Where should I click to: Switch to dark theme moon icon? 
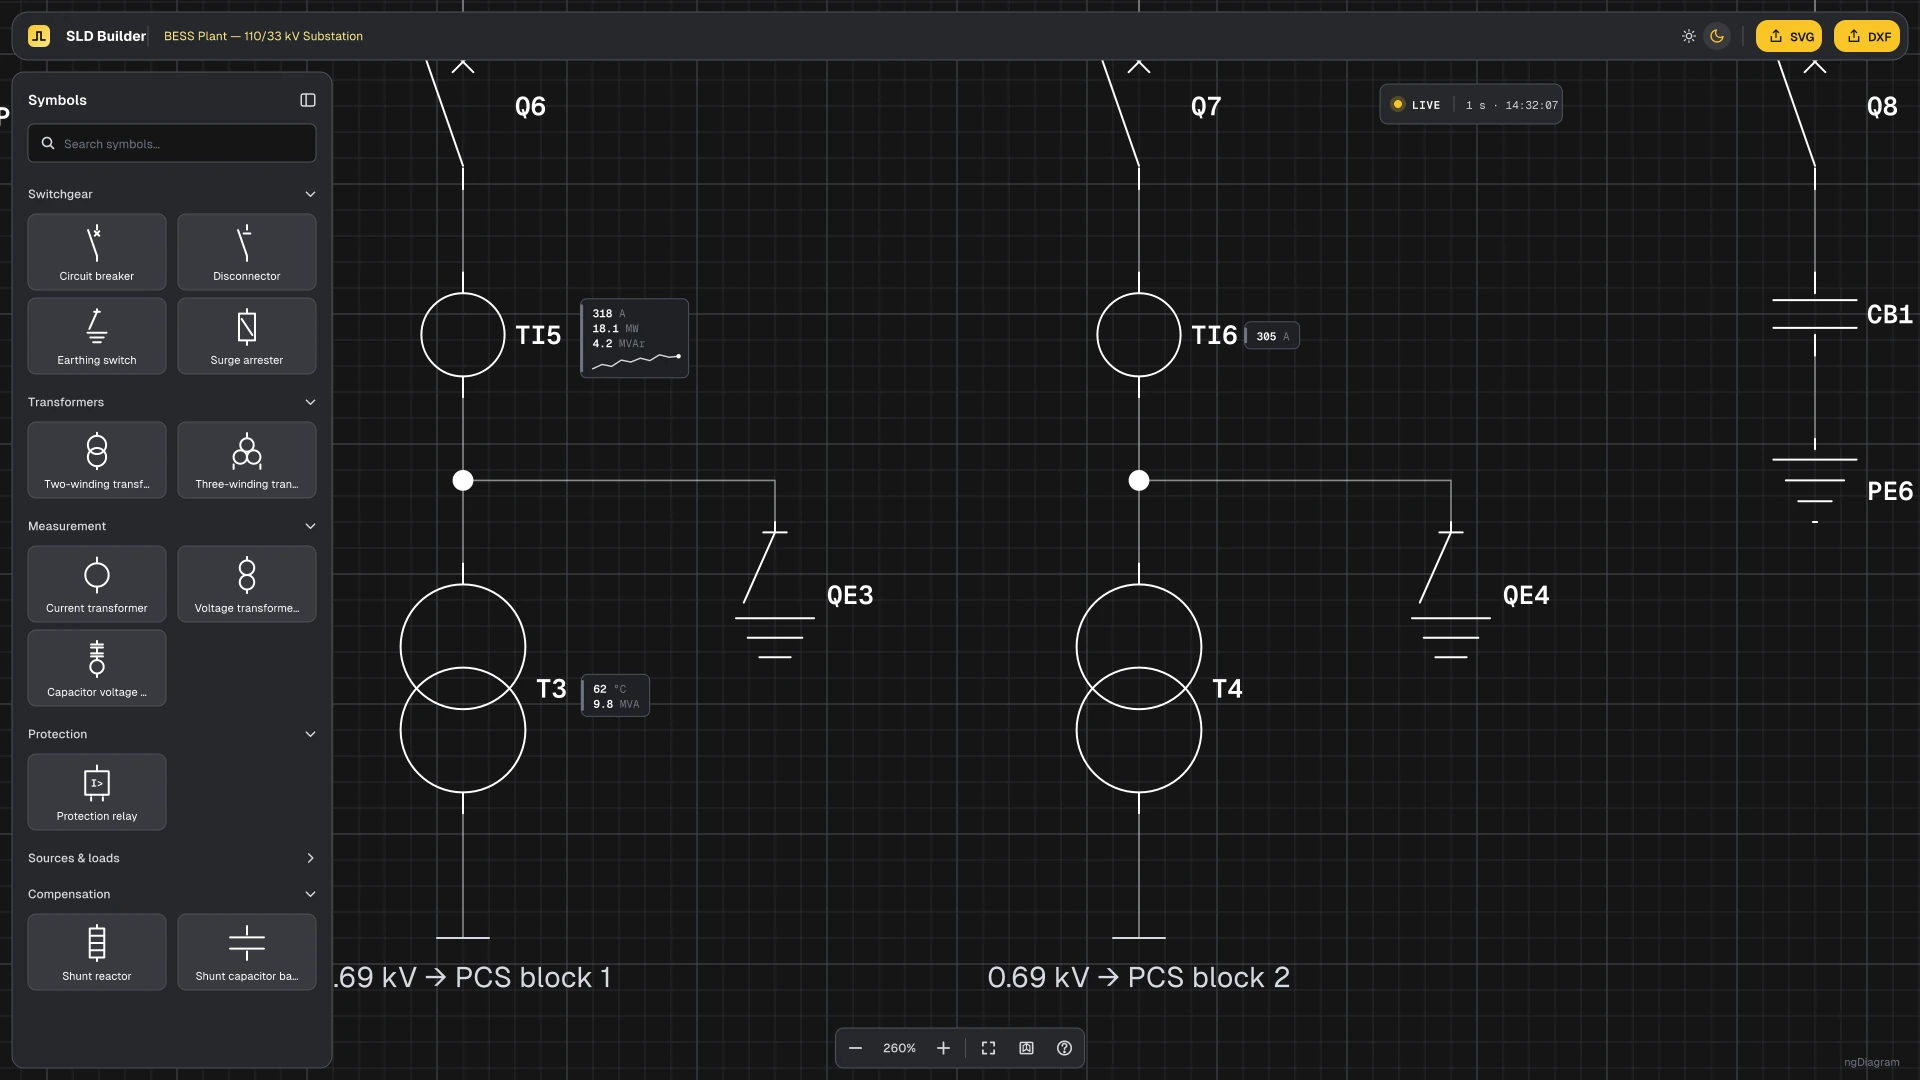click(1717, 36)
